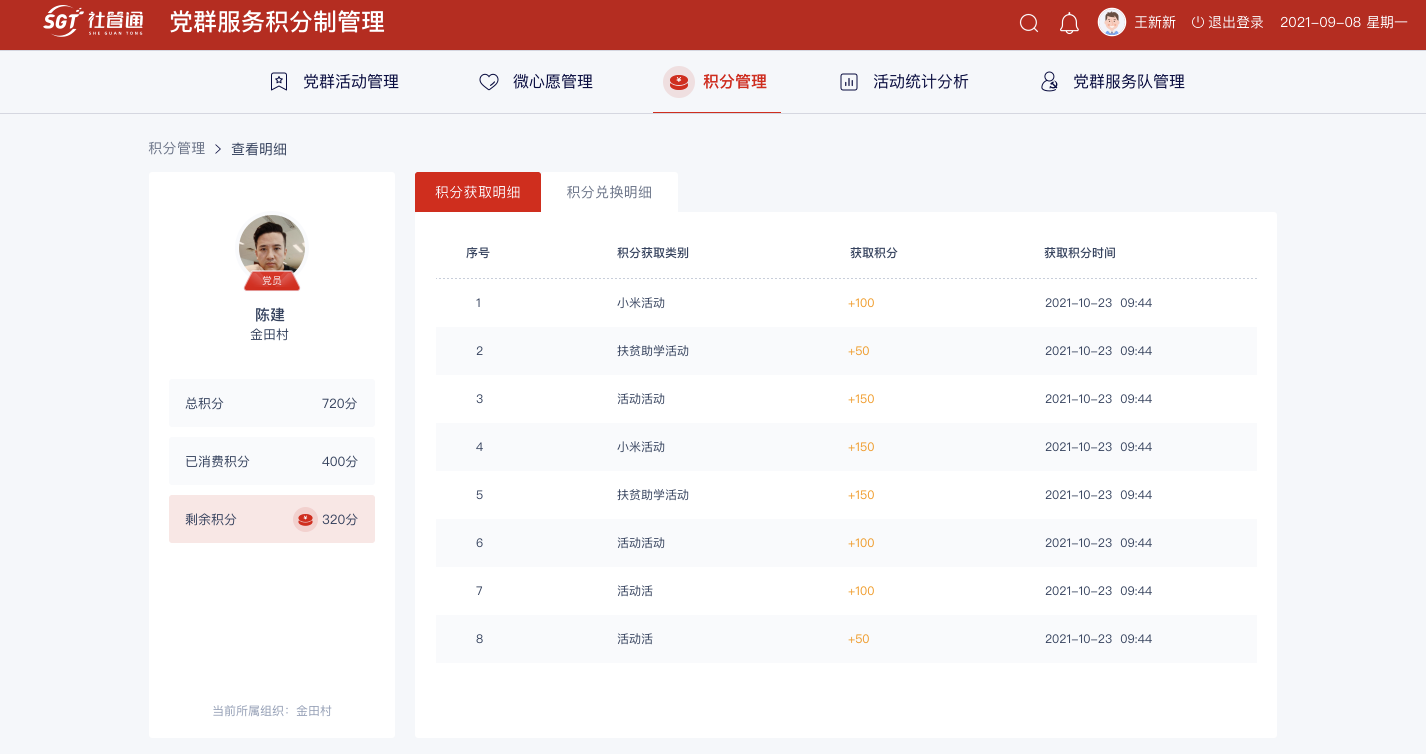Click +50 points in row 8
The width and height of the screenshot is (1426, 754).
tap(858, 639)
